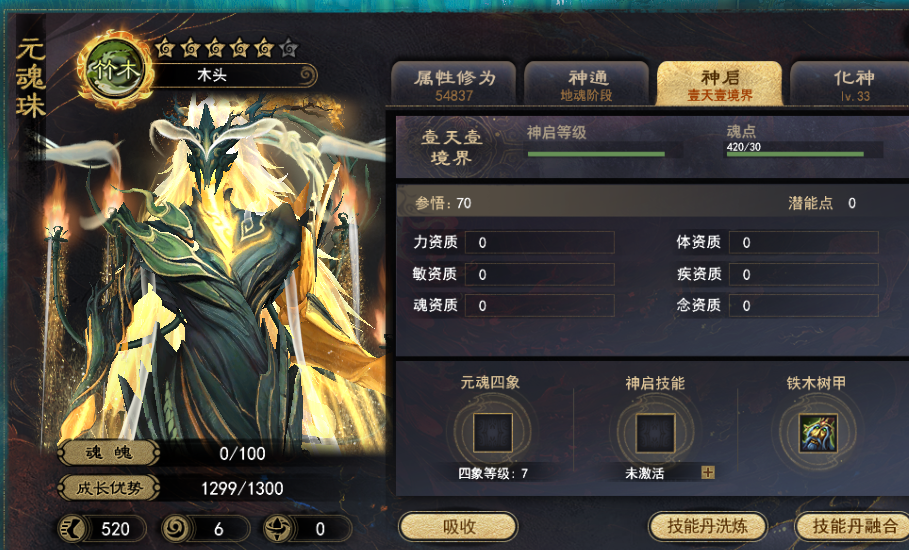Viewport: 909px width, 550px height.
Task: Click the helmet icon beside value 0
Action: (278, 529)
